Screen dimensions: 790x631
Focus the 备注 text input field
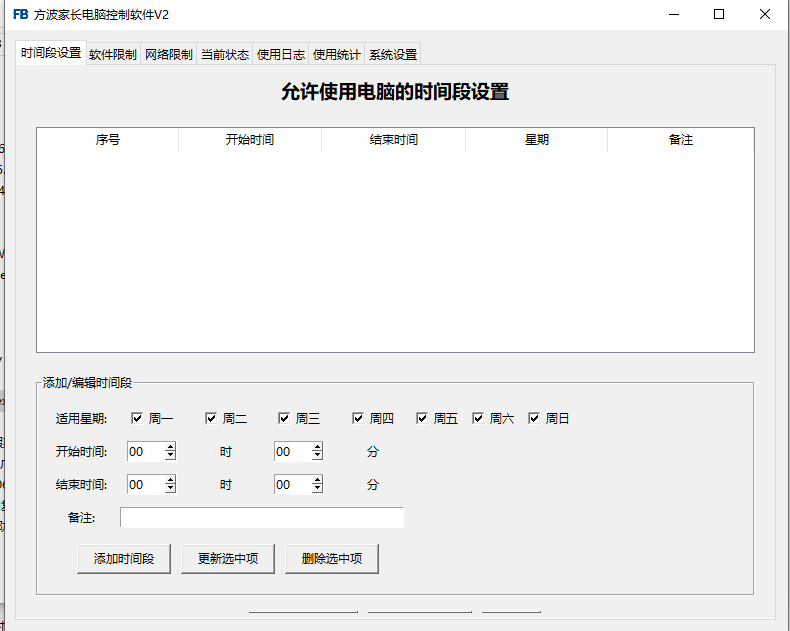tap(262, 517)
